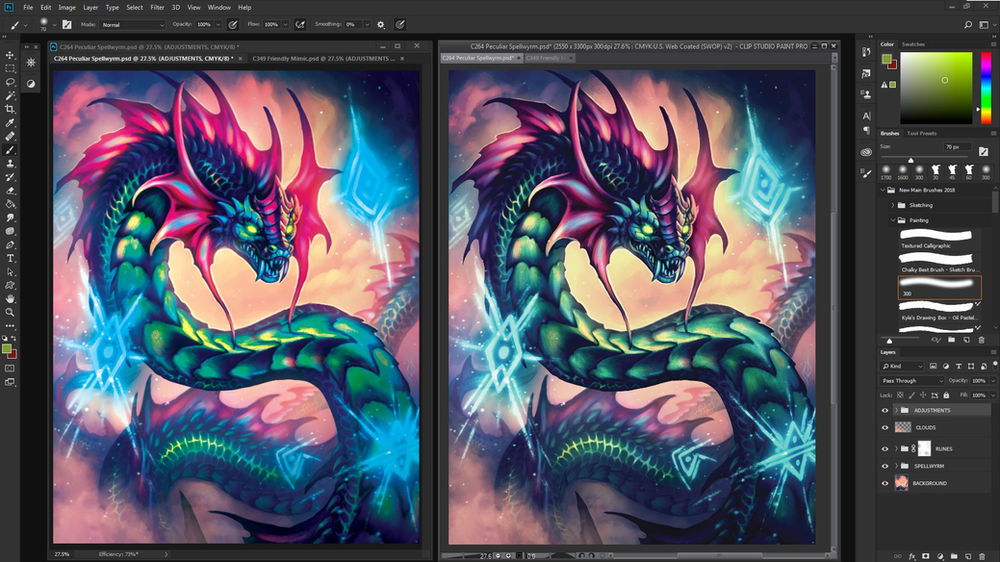Image resolution: width=1000 pixels, height=562 pixels.
Task: Select the Magic Wand tool
Action: pos(10,96)
